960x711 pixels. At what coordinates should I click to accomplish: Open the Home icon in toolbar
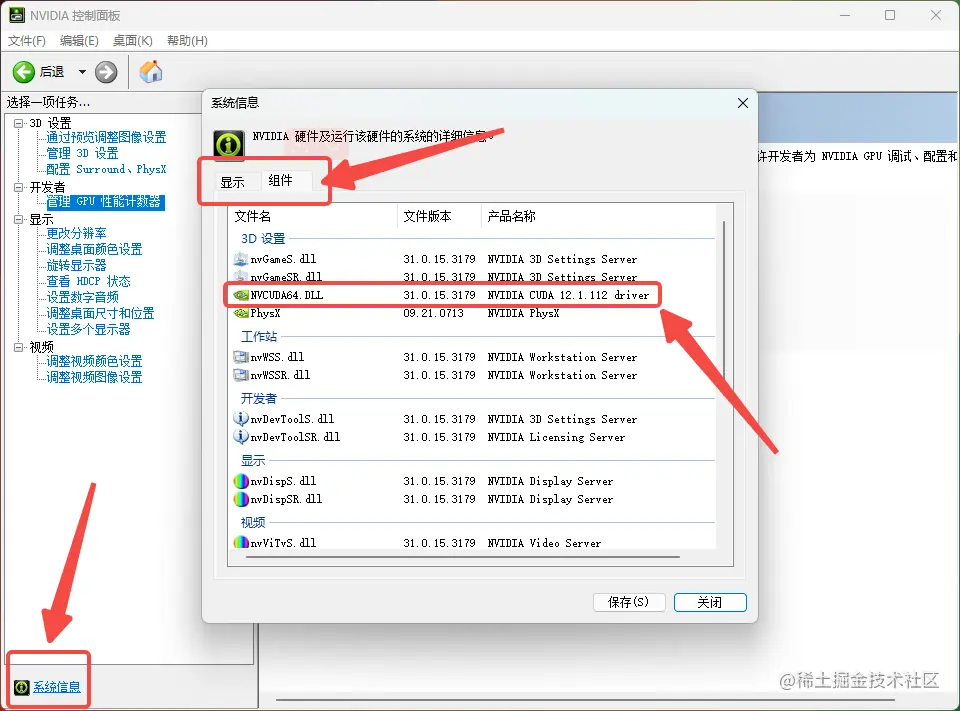(151, 72)
